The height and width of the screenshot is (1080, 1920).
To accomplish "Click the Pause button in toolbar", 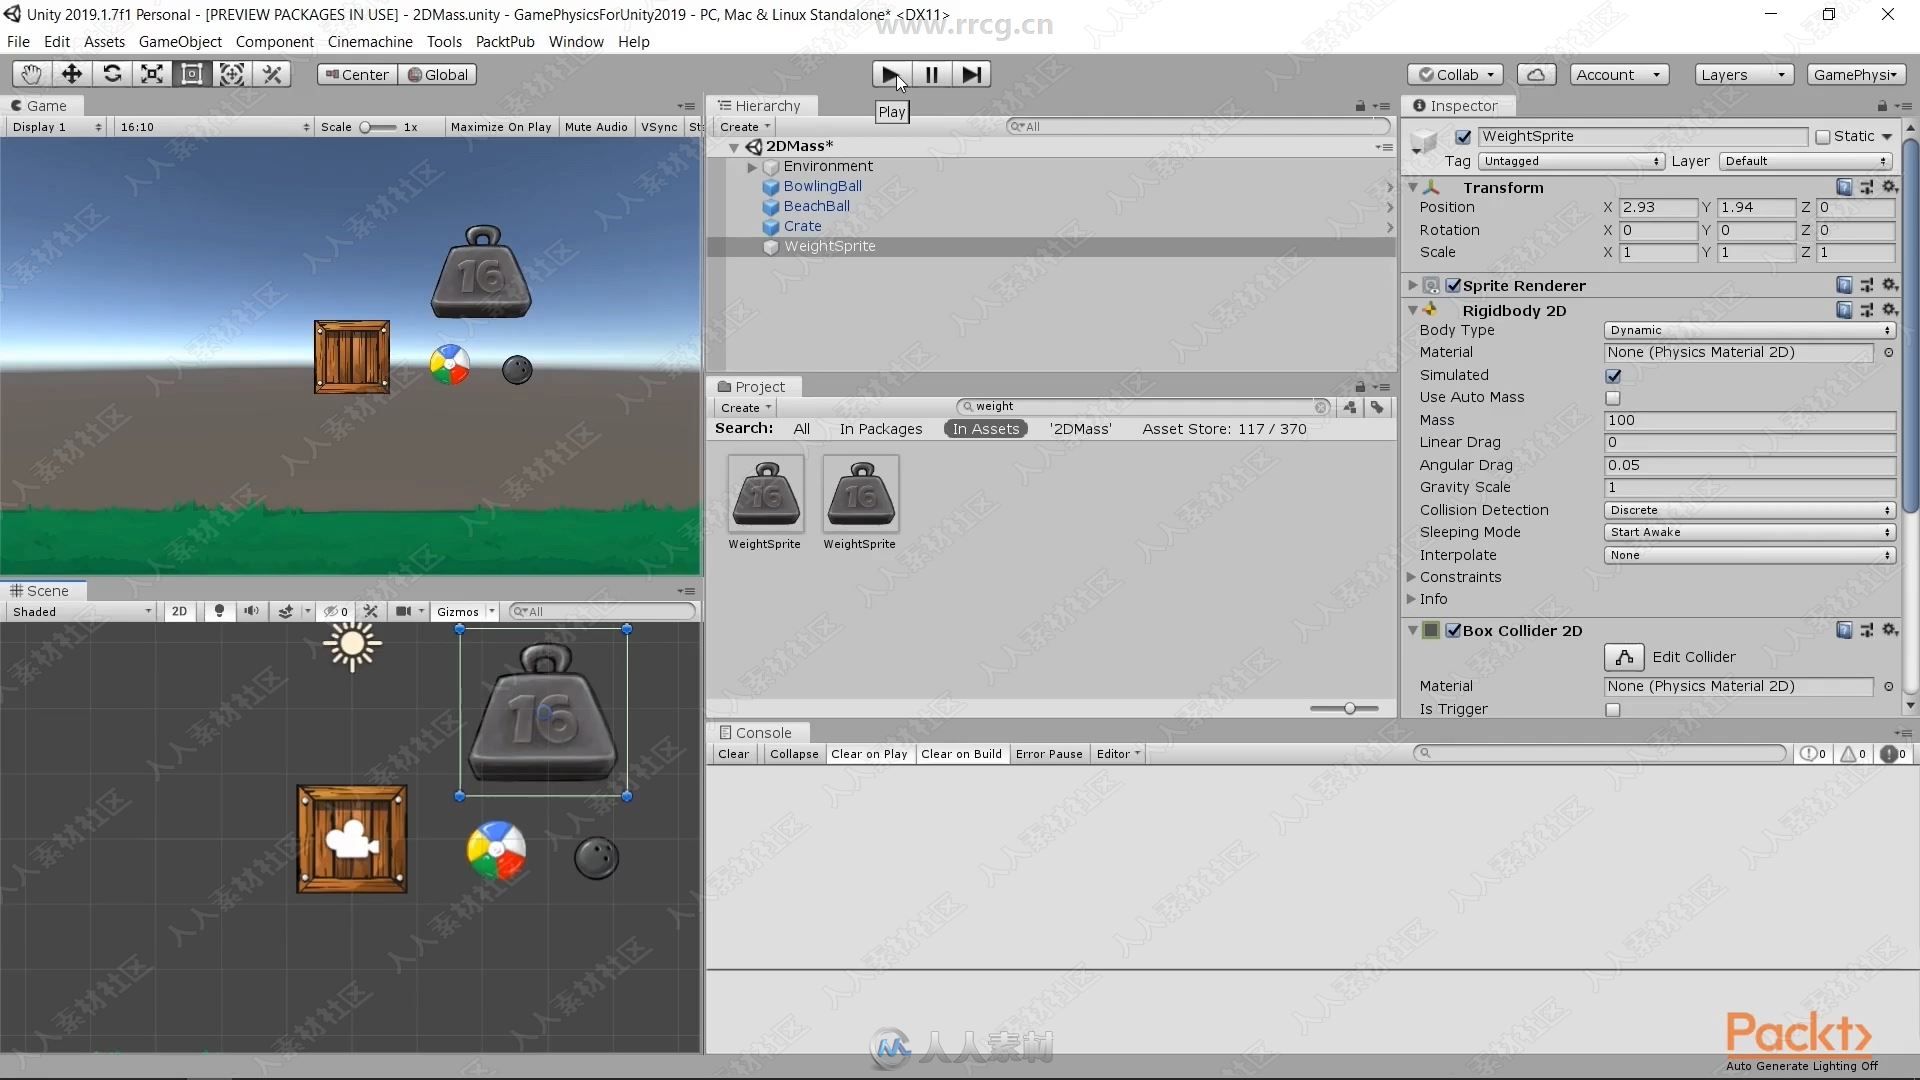I will click(931, 74).
